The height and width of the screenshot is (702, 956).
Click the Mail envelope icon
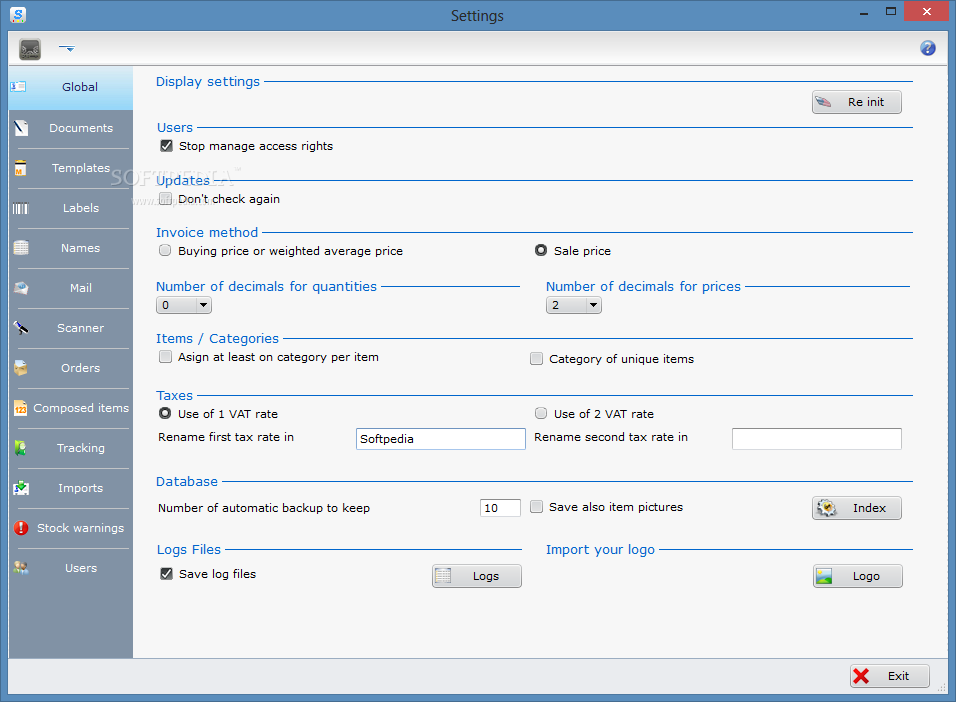point(21,288)
